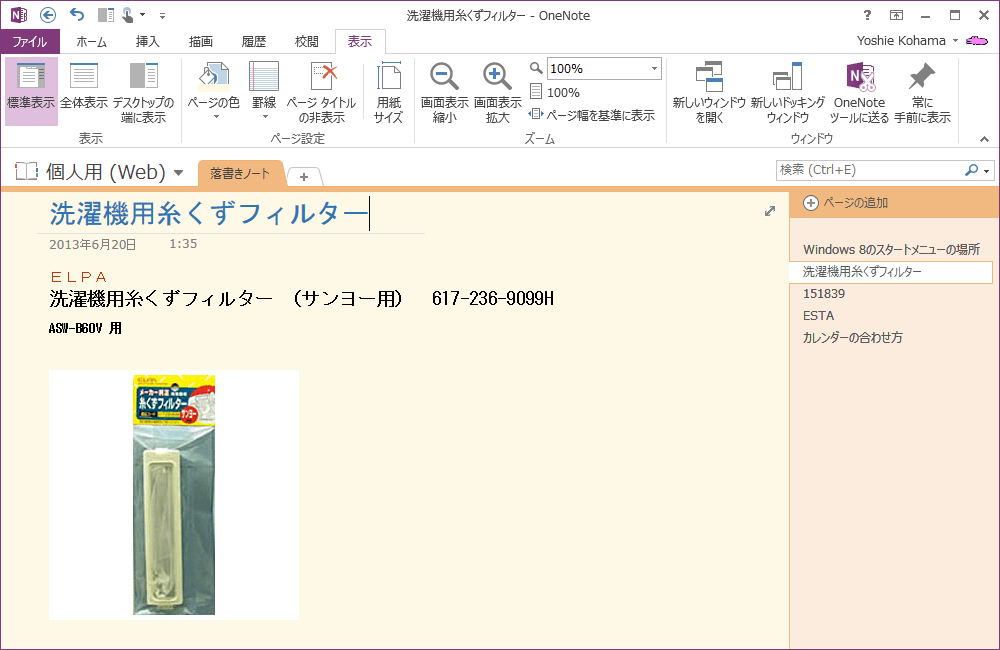Open the touch/mouse mode dropdown arrow
Image resolution: width=1000 pixels, height=650 pixels.
pos(142,15)
